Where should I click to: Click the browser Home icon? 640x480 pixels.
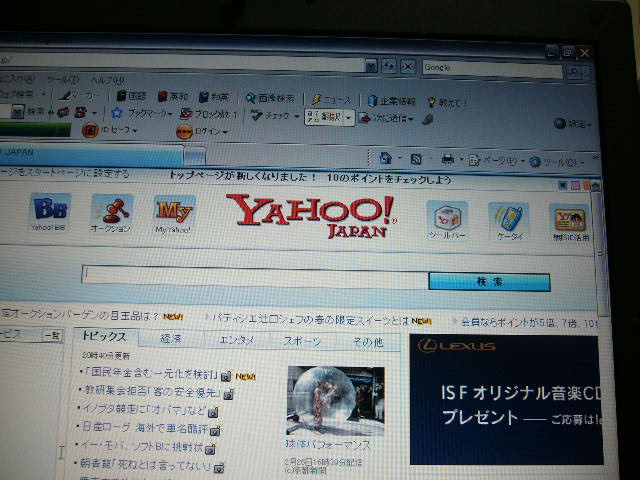click(x=386, y=158)
